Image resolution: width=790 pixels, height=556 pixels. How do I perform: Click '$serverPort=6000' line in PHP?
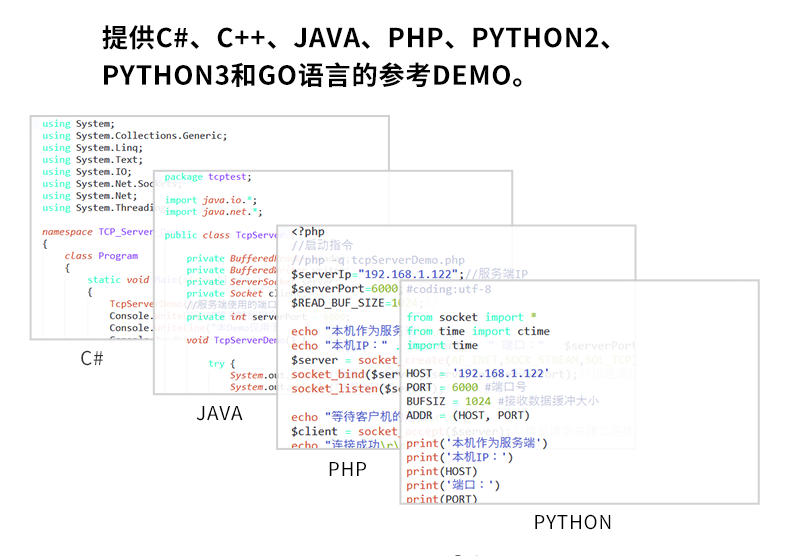pyautogui.click(x=345, y=289)
